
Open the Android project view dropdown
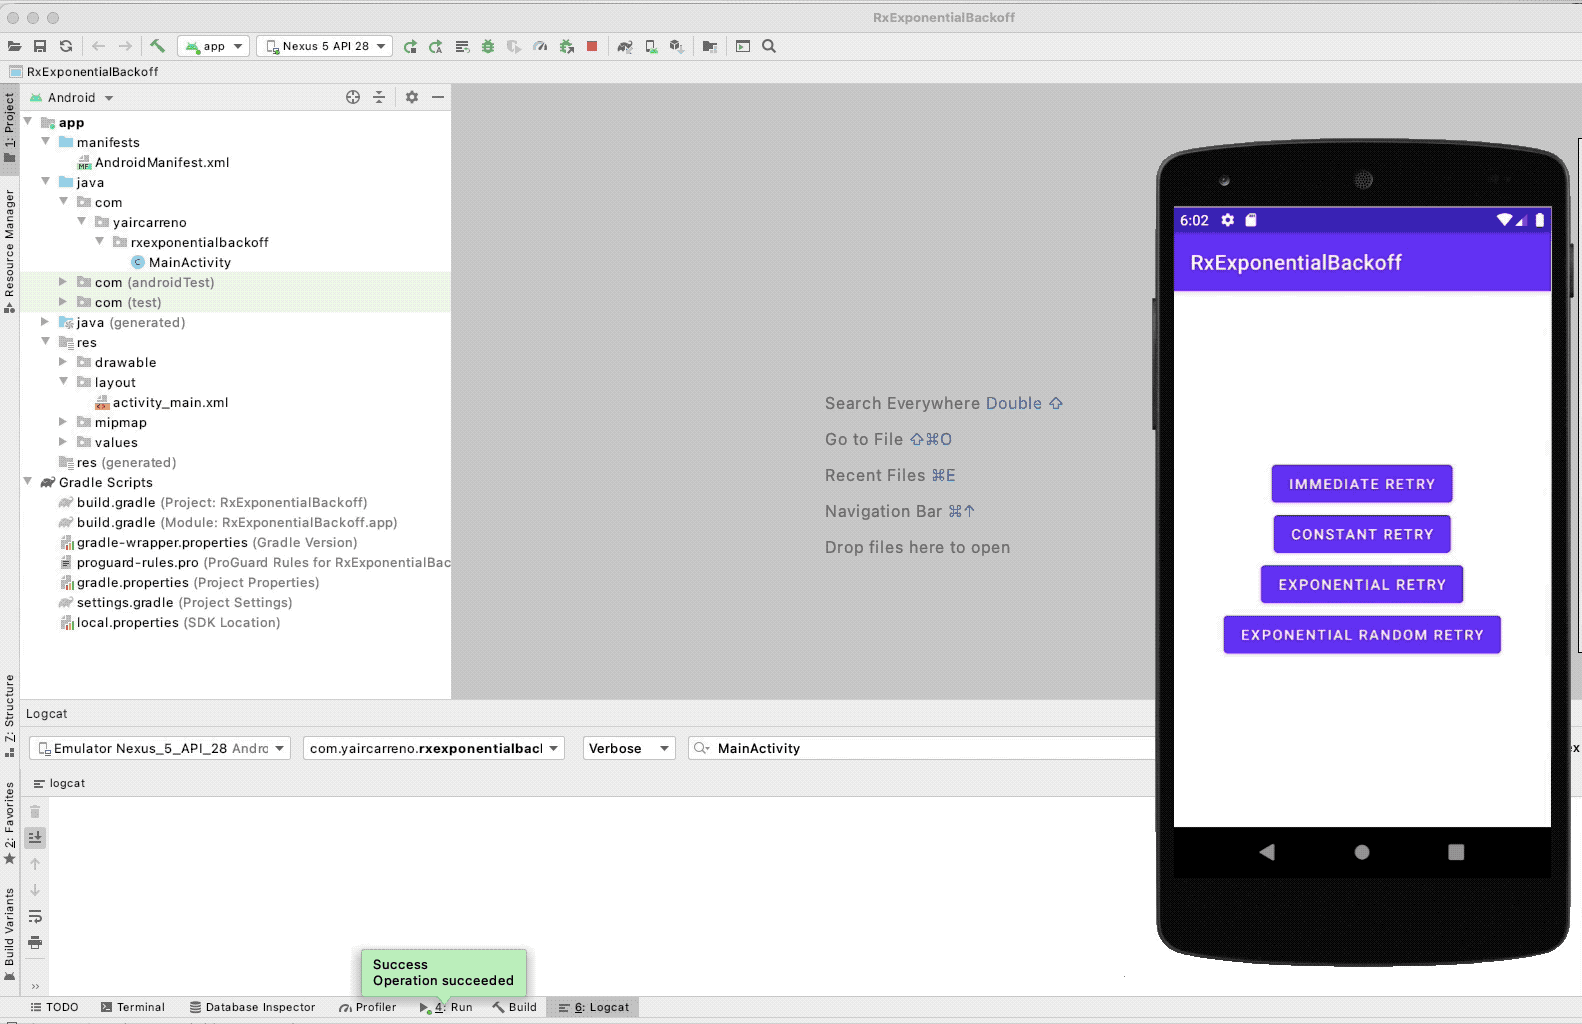(72, 97)
